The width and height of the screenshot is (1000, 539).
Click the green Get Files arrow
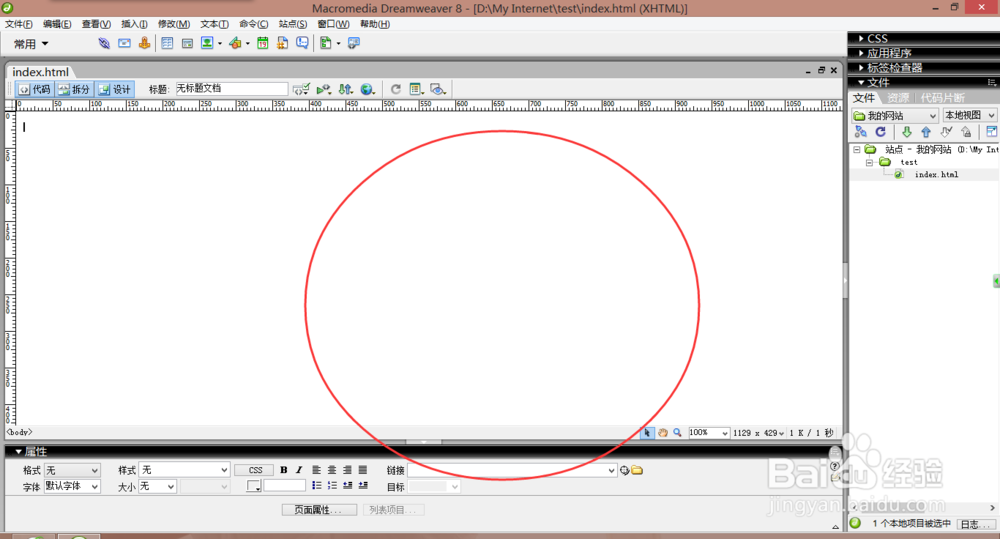tap(906, 131)
